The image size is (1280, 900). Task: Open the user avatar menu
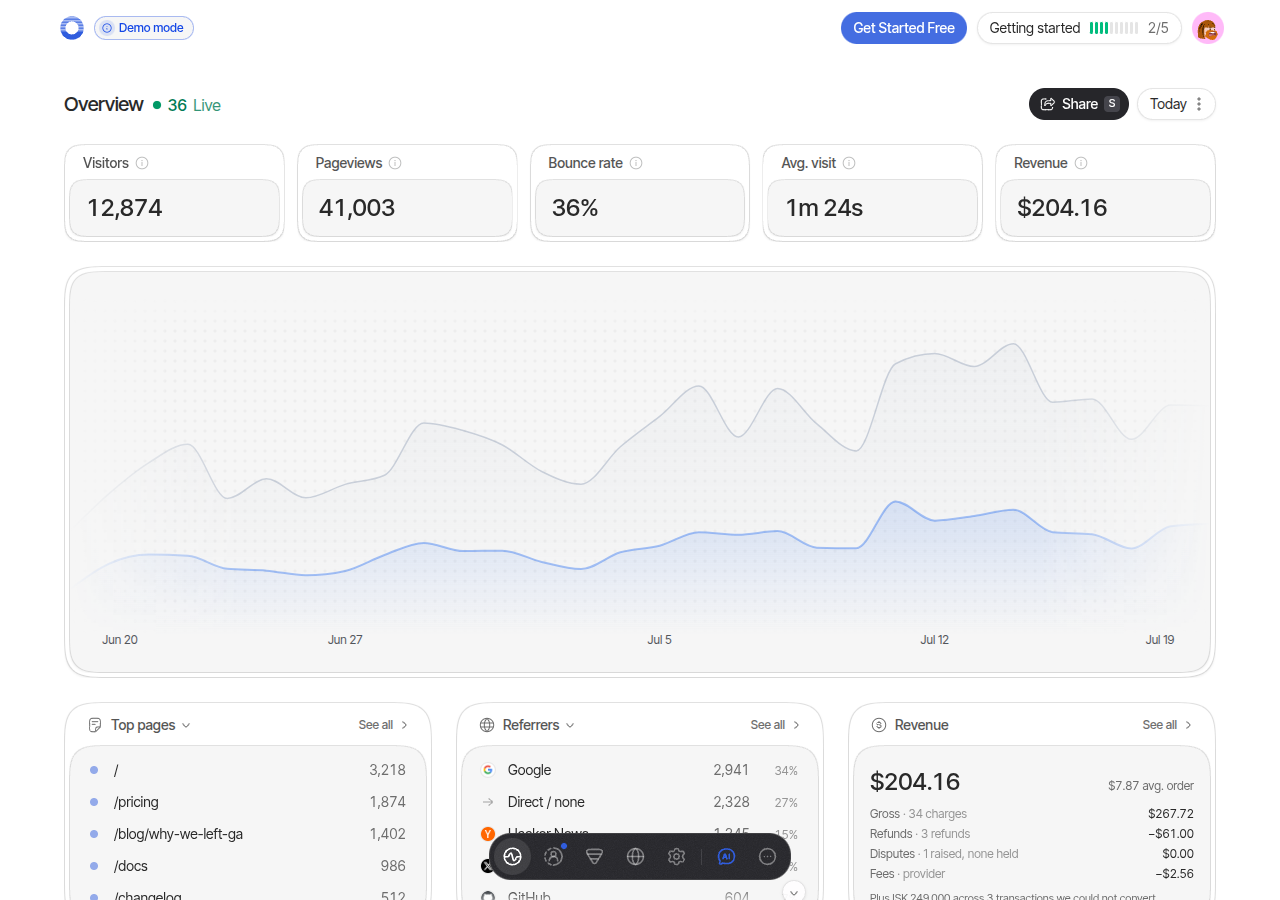point(1208,28)
